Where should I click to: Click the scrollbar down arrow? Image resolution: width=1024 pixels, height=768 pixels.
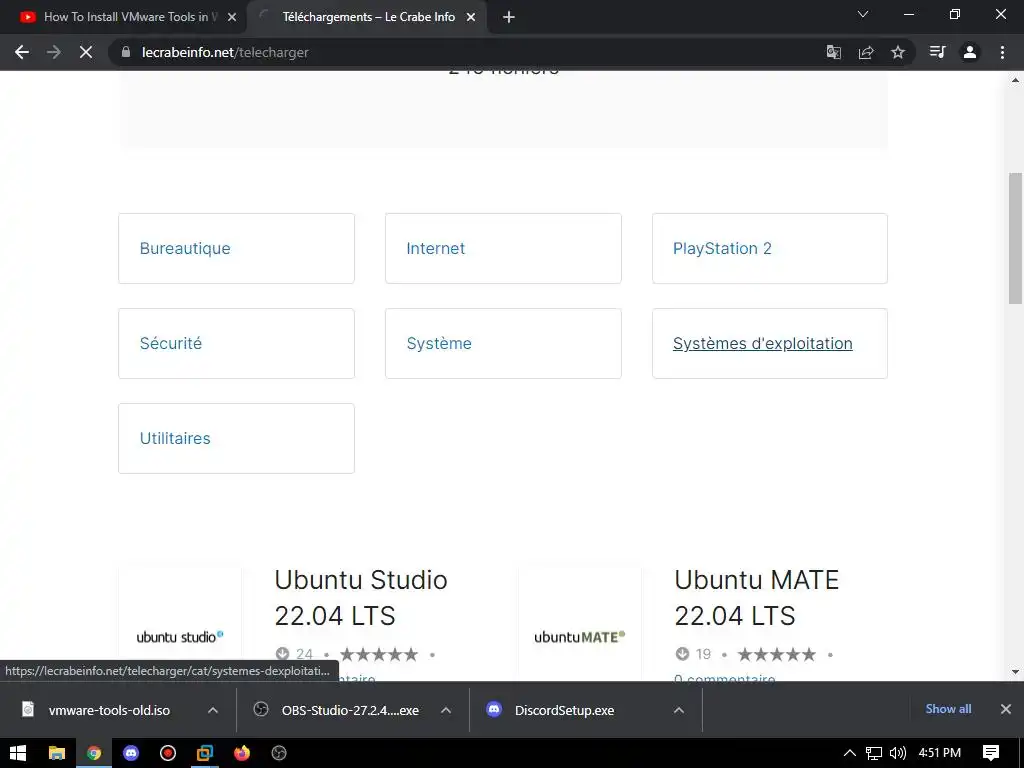coord(1016,672)
